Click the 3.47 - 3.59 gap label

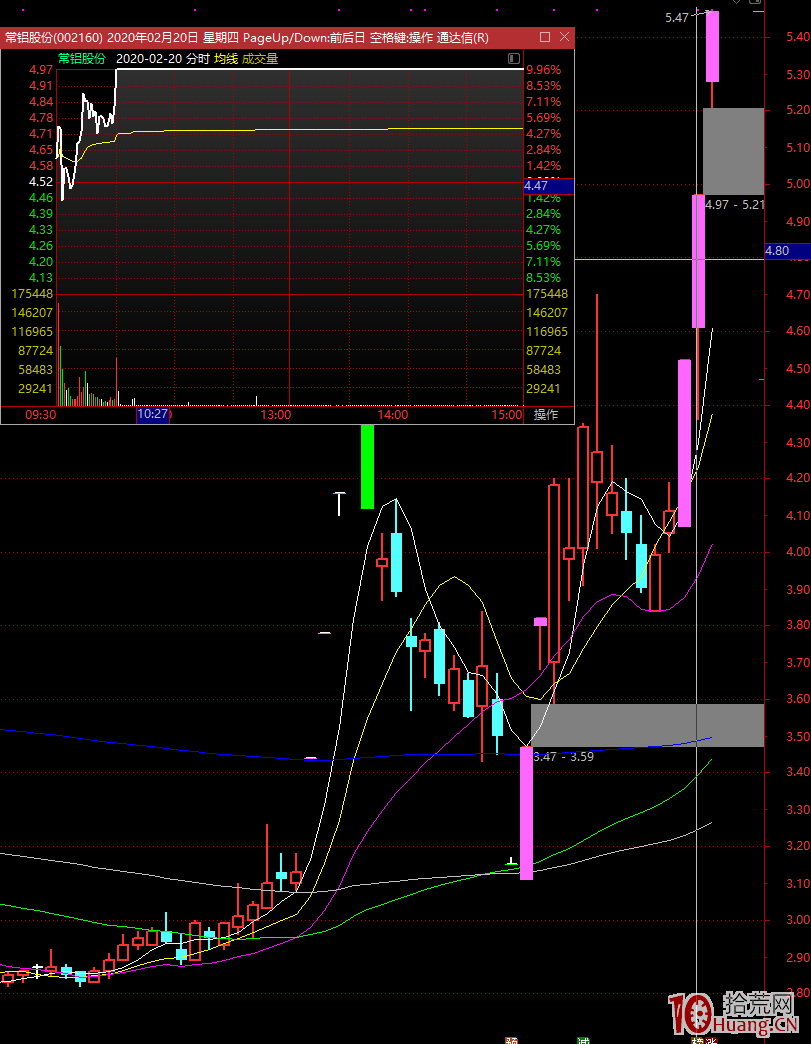(x=563, y=756)
